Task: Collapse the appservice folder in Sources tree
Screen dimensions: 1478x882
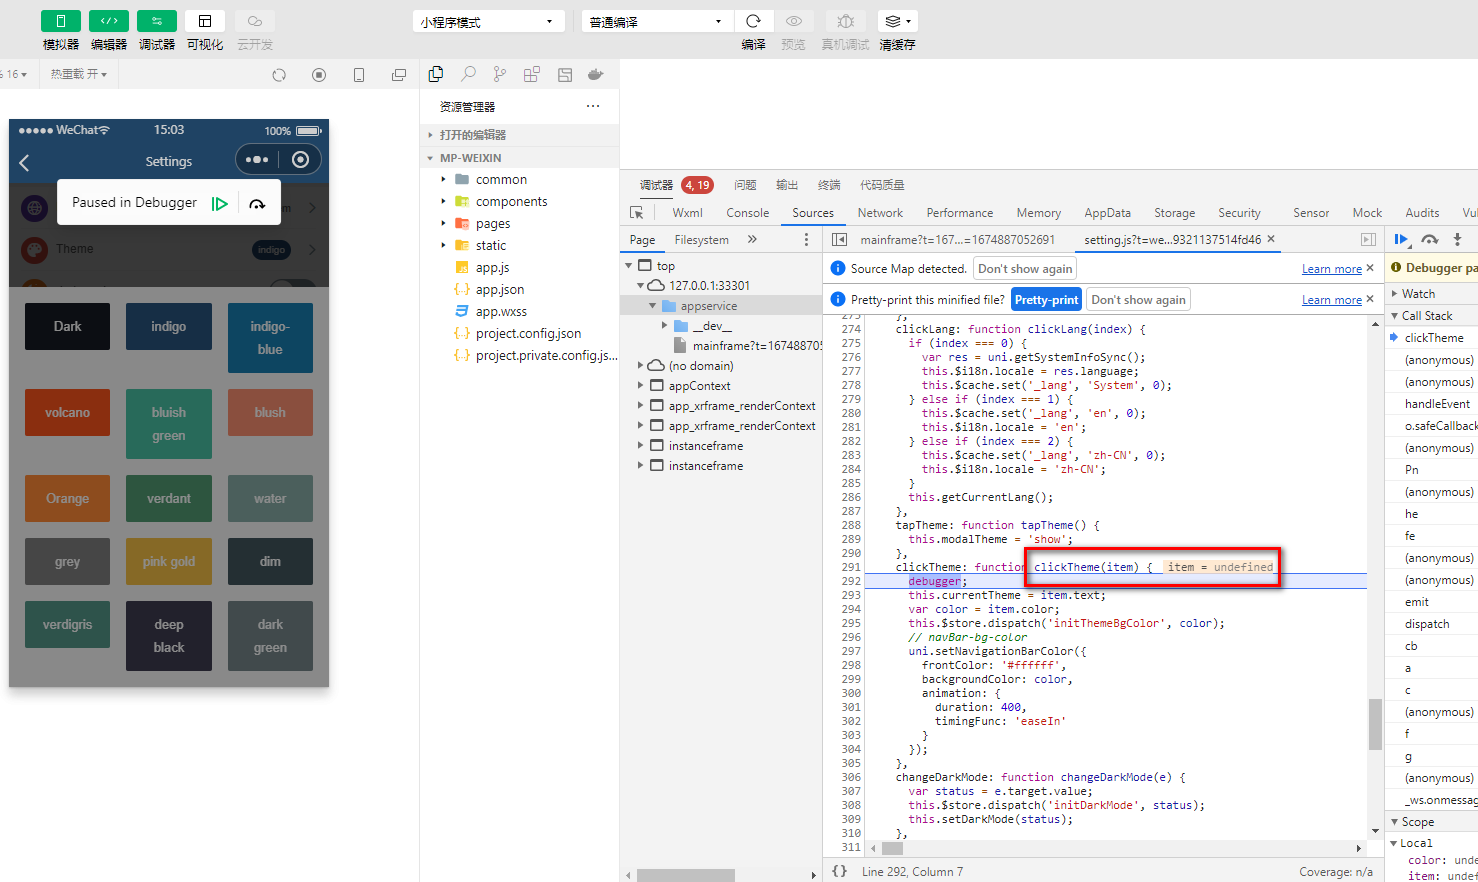Action: click(x=653, y=306)
